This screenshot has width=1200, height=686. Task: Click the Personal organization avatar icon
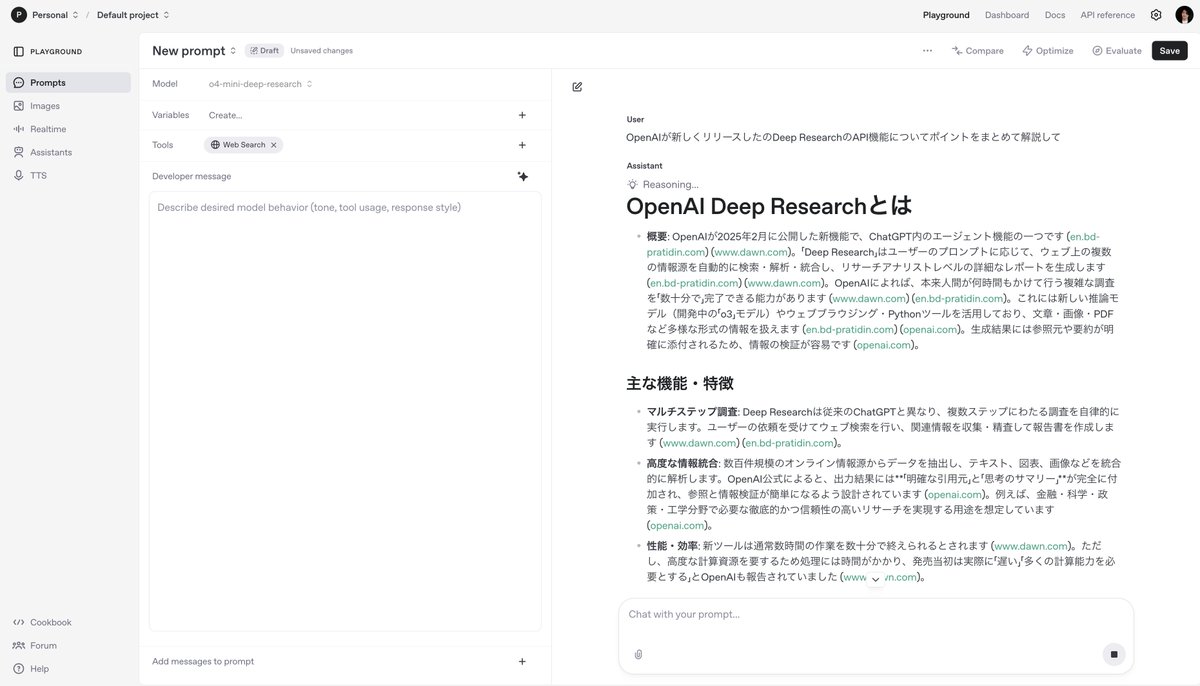19,15
